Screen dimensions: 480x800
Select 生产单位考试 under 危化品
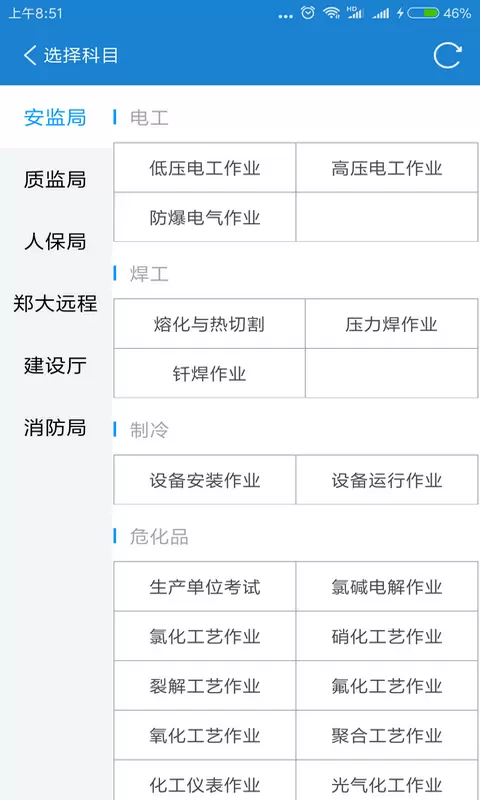pos(205,587)
